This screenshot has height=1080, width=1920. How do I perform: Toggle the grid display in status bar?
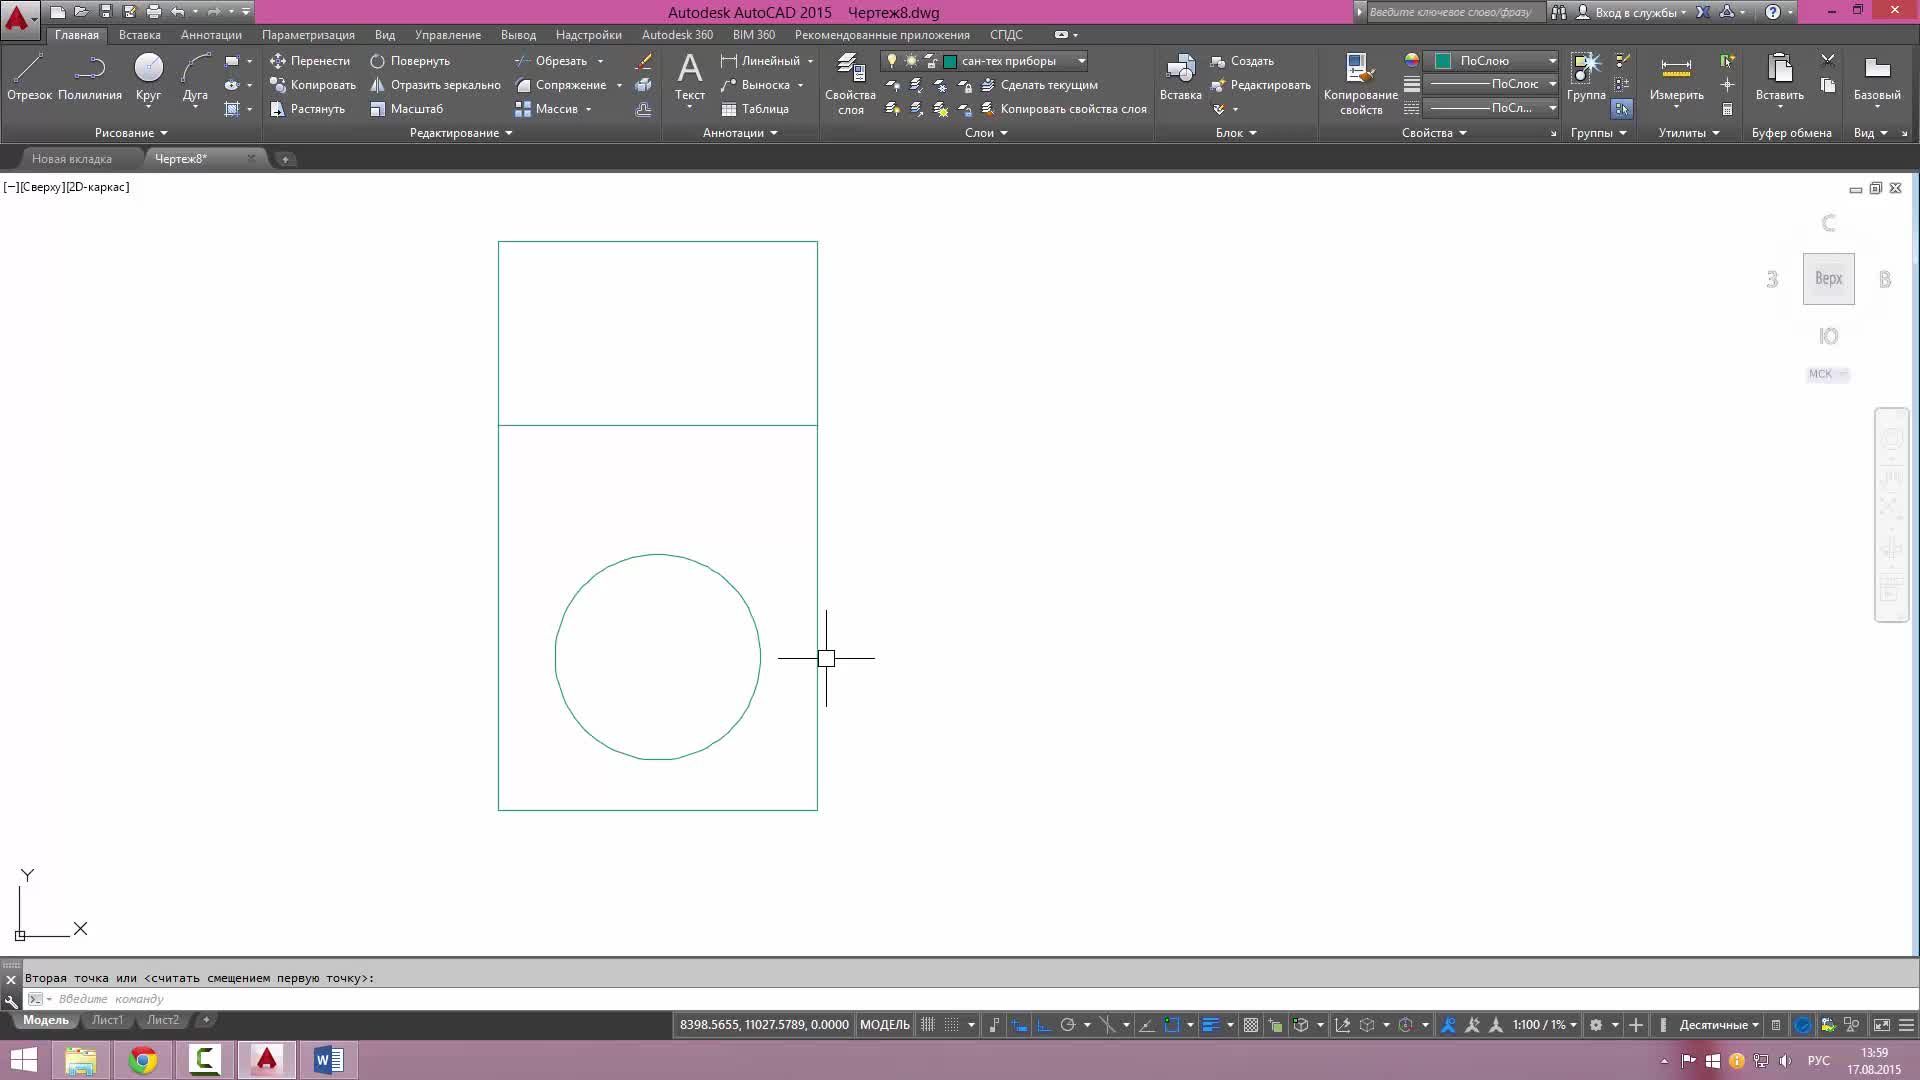(927, 1025)
